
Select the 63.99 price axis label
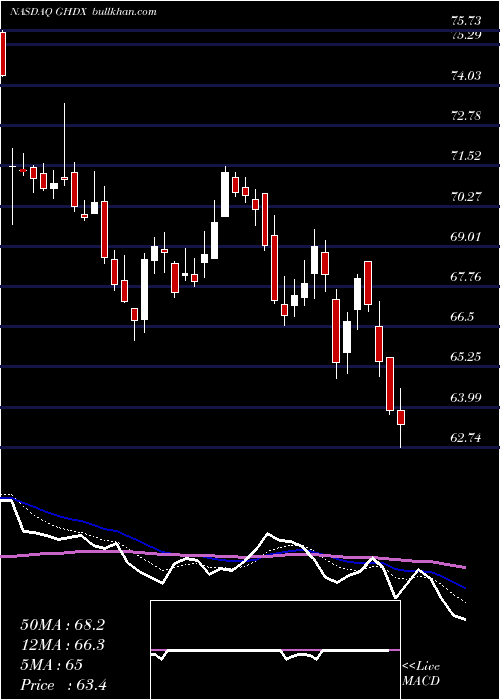tap(466, 397)
